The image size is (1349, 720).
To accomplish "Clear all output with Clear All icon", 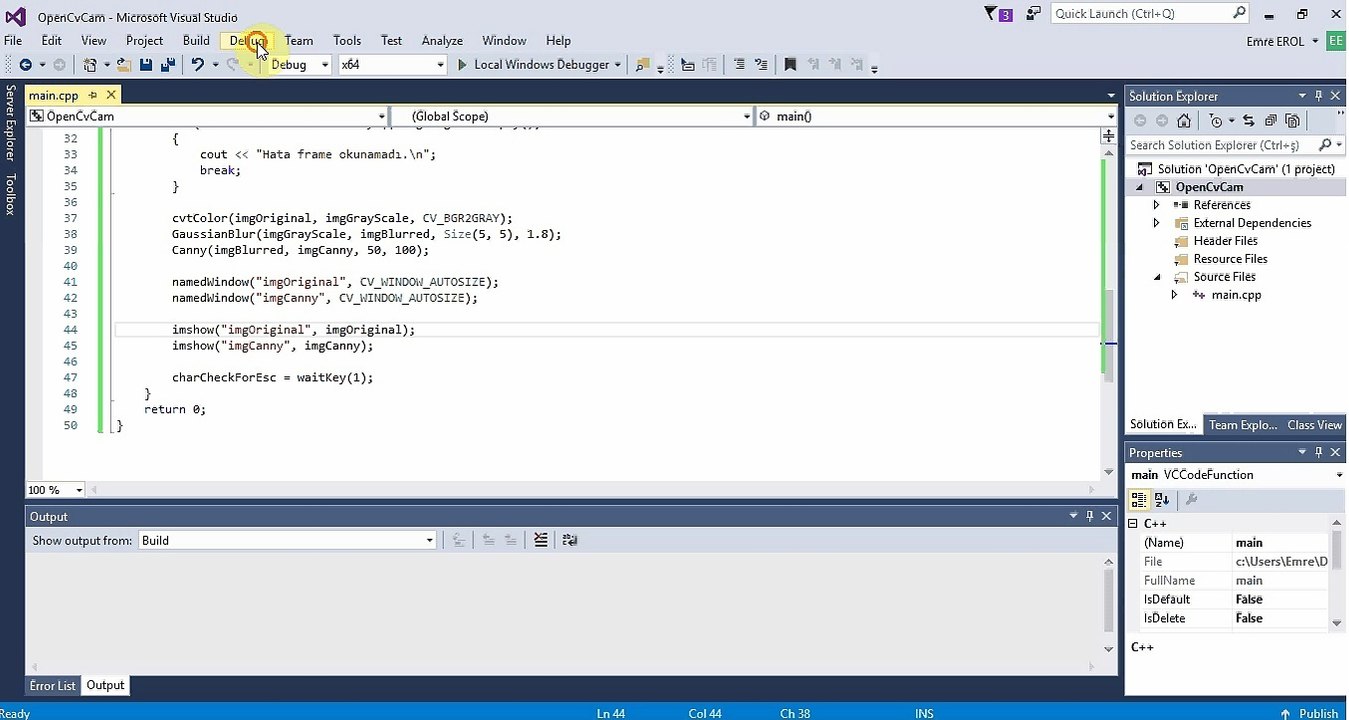I will tap(541, 540).
